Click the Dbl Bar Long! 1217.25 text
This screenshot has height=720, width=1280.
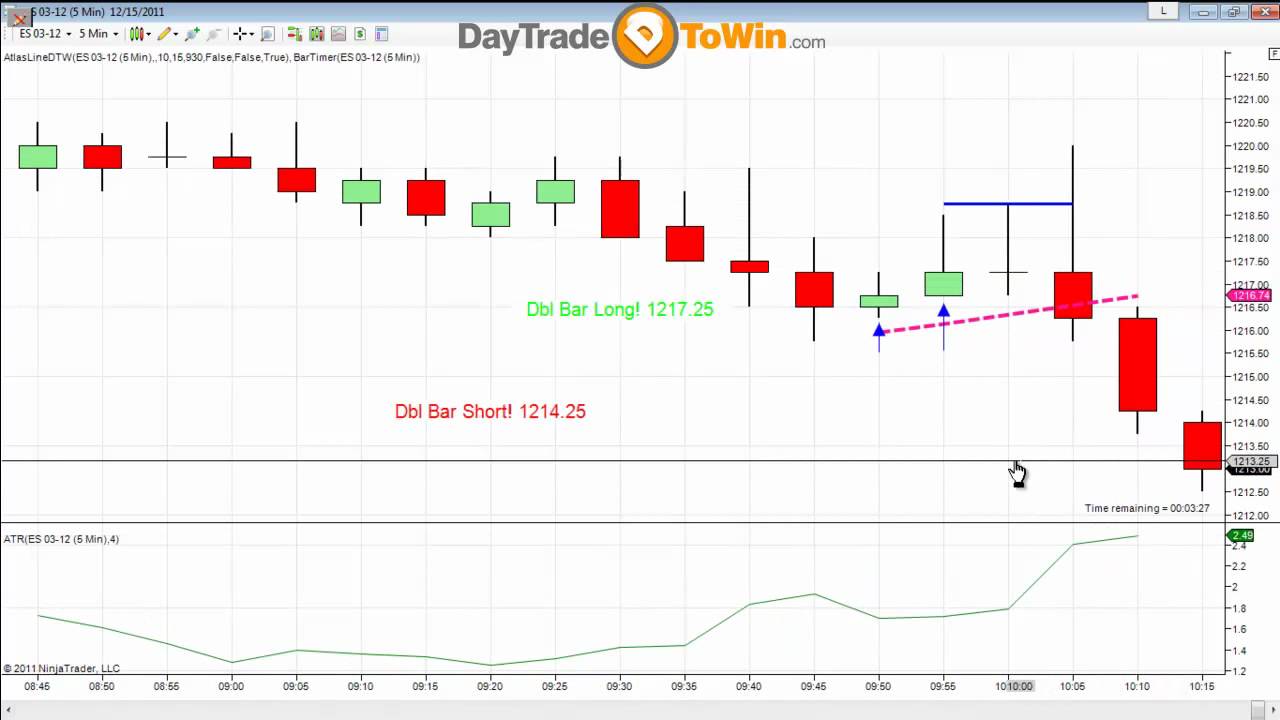[x=620, y=309]
